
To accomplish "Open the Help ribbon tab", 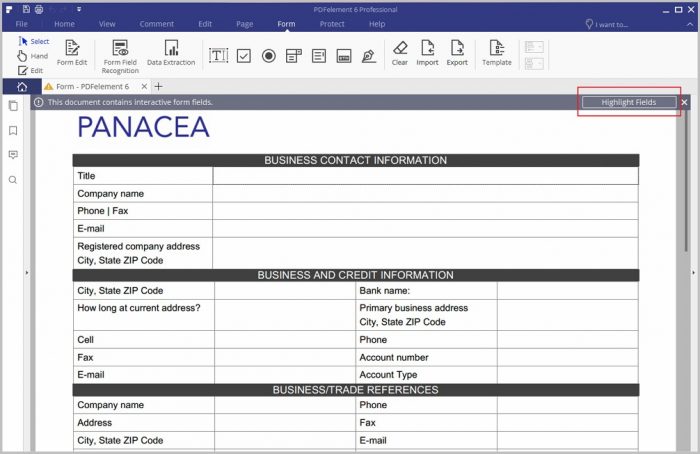I will [377, 24].
